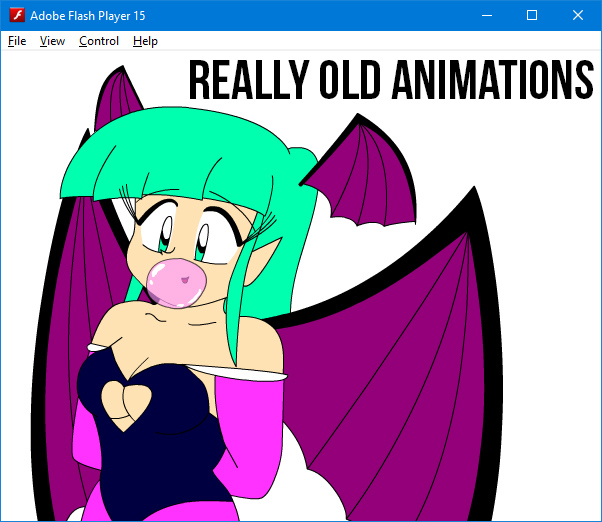
Task: Click the 'Really Old Animations' title text
Action: pos(391,80)
